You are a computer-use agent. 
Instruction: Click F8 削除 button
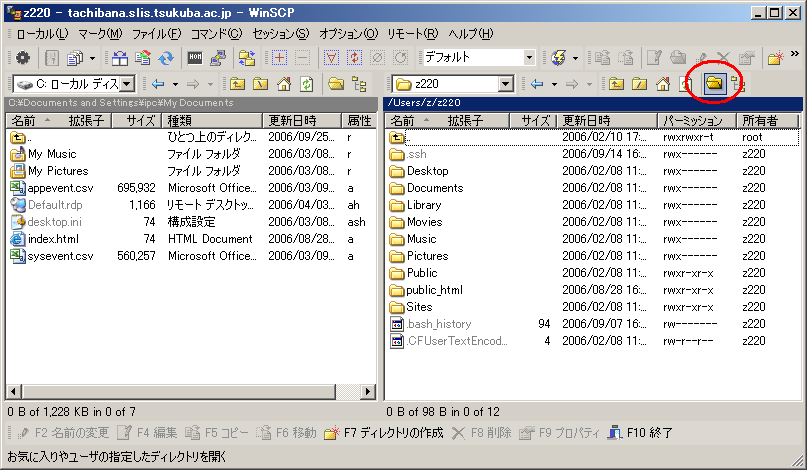point(482,433)
